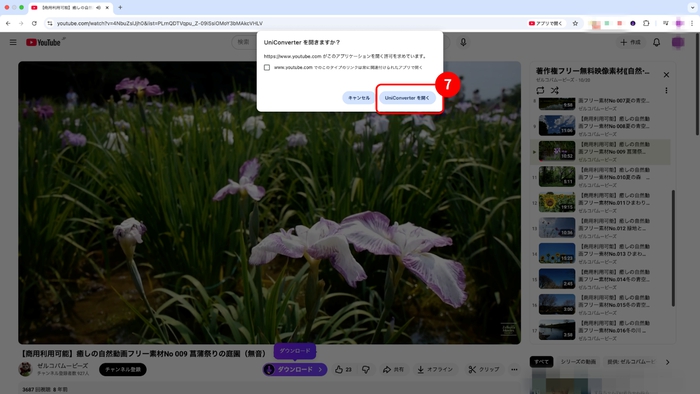
Task: Click the アプリで開く open-in-app chip
Action: point(546,23)
